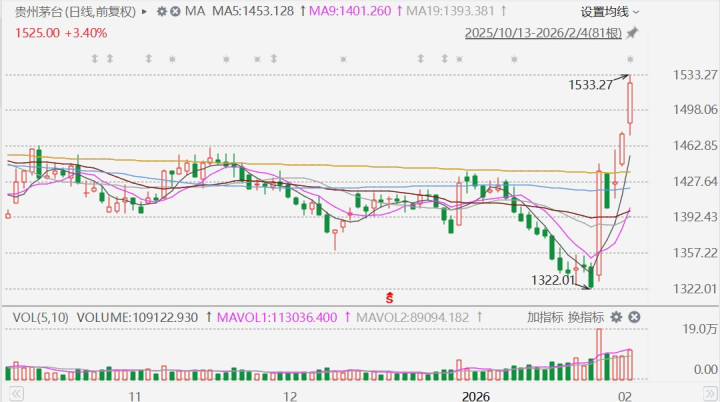Jump to later data with the right double-arrow
This screenshot has height=402, width=720.
pos(711,394)
